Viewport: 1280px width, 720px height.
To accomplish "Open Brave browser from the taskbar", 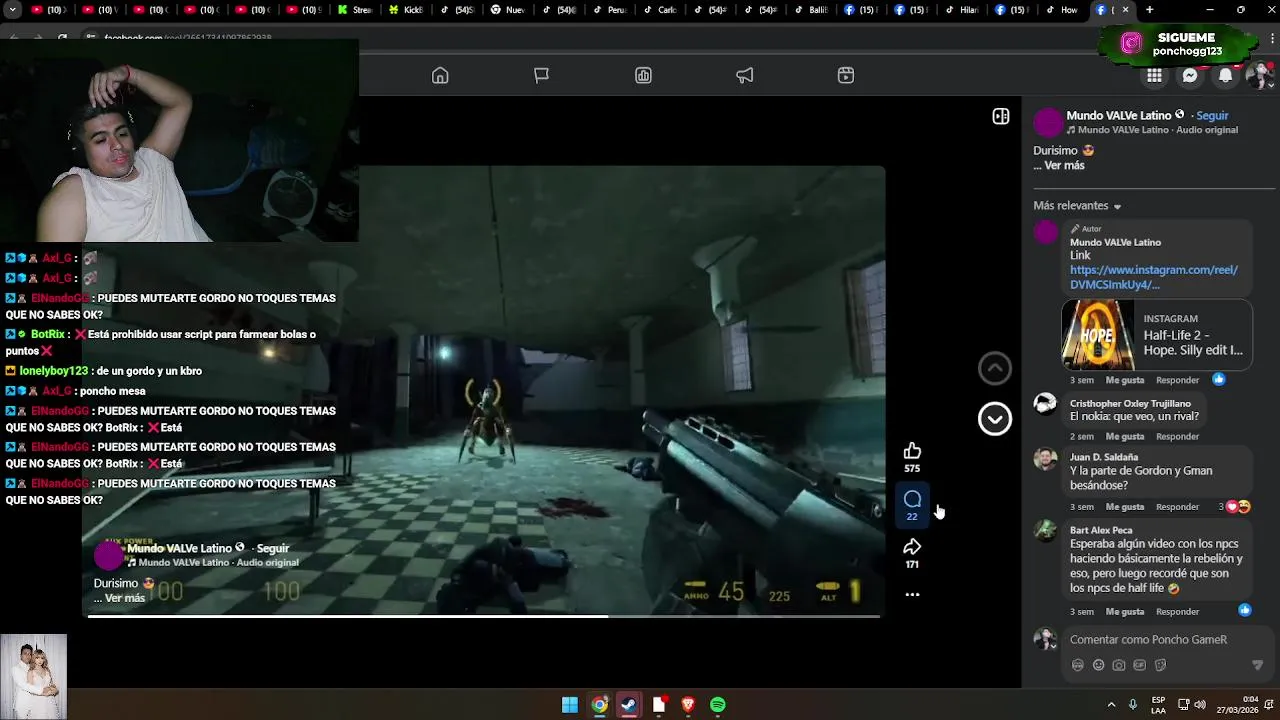I will pyautogui.click(x=688, y=705).
